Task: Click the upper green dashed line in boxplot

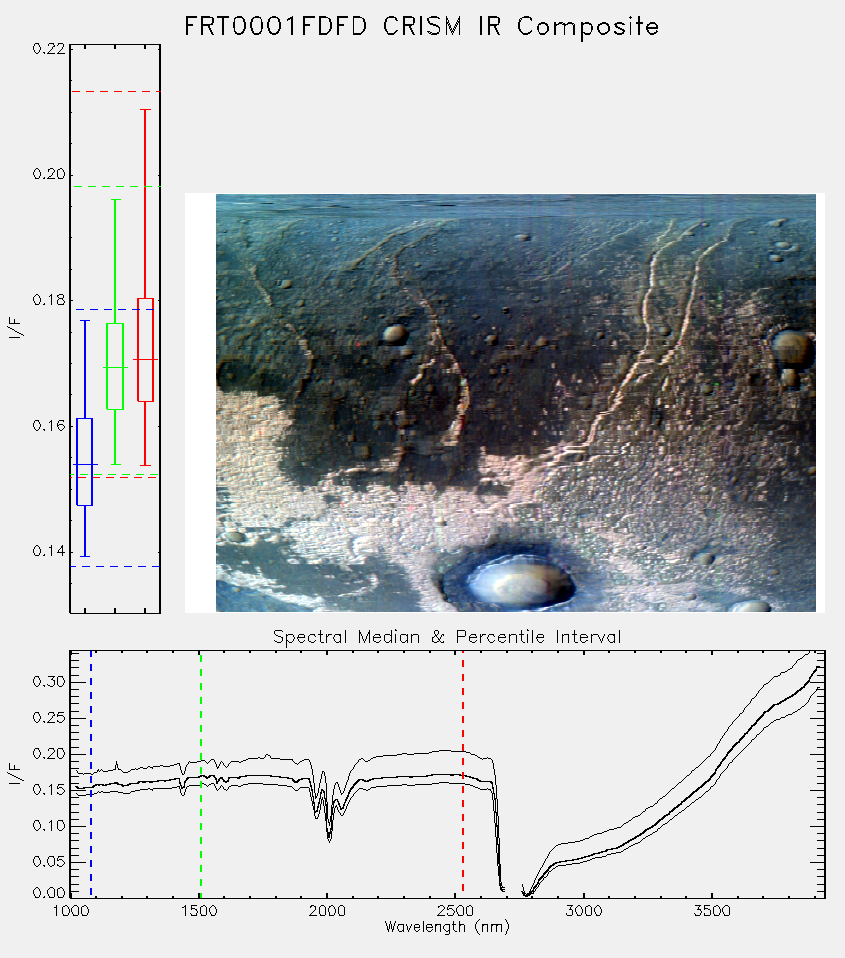Action: 115,186
